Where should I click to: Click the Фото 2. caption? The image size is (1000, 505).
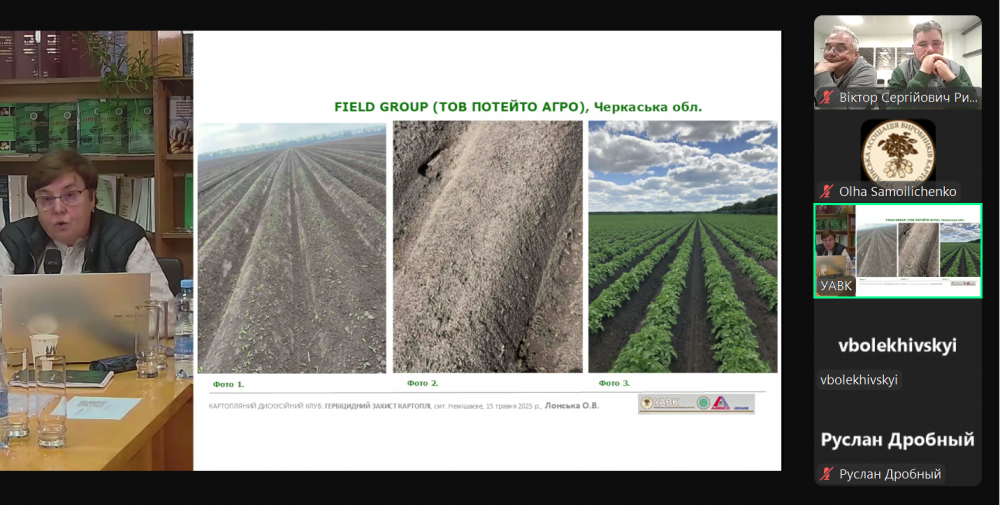(423, 383)
